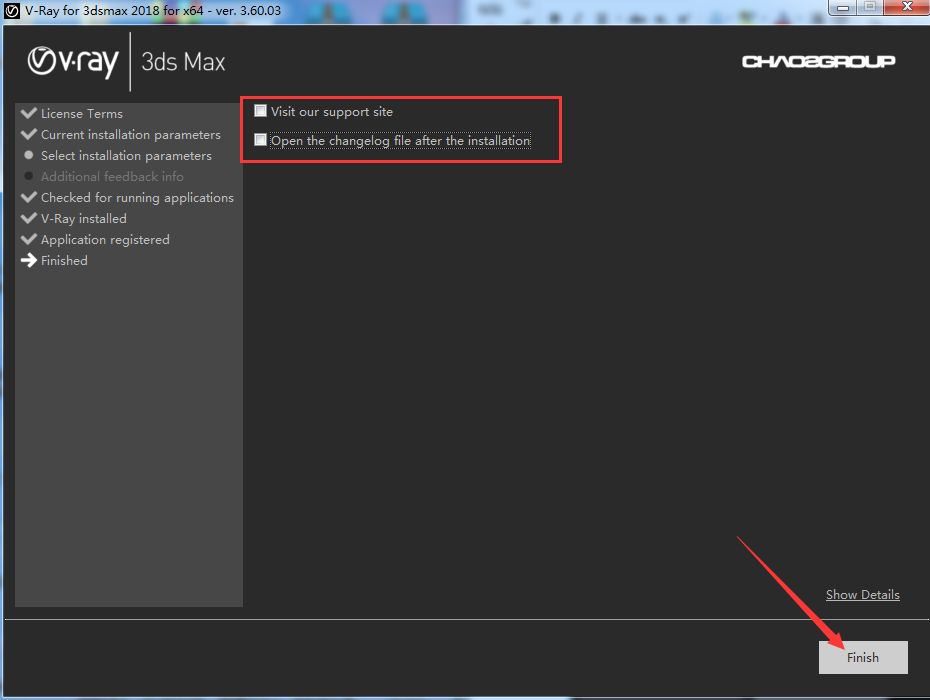930x700 pixels.
Task: Minimize the V-Ray installer window
Action: click(x=842, y=7)
